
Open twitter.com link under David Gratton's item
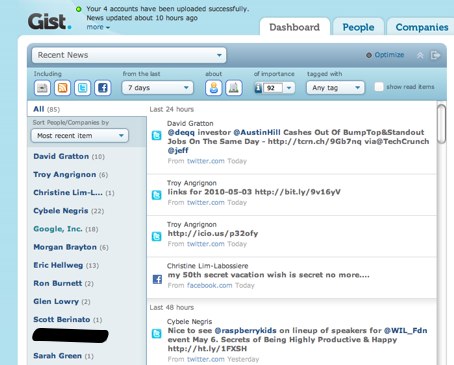point(206,161)
